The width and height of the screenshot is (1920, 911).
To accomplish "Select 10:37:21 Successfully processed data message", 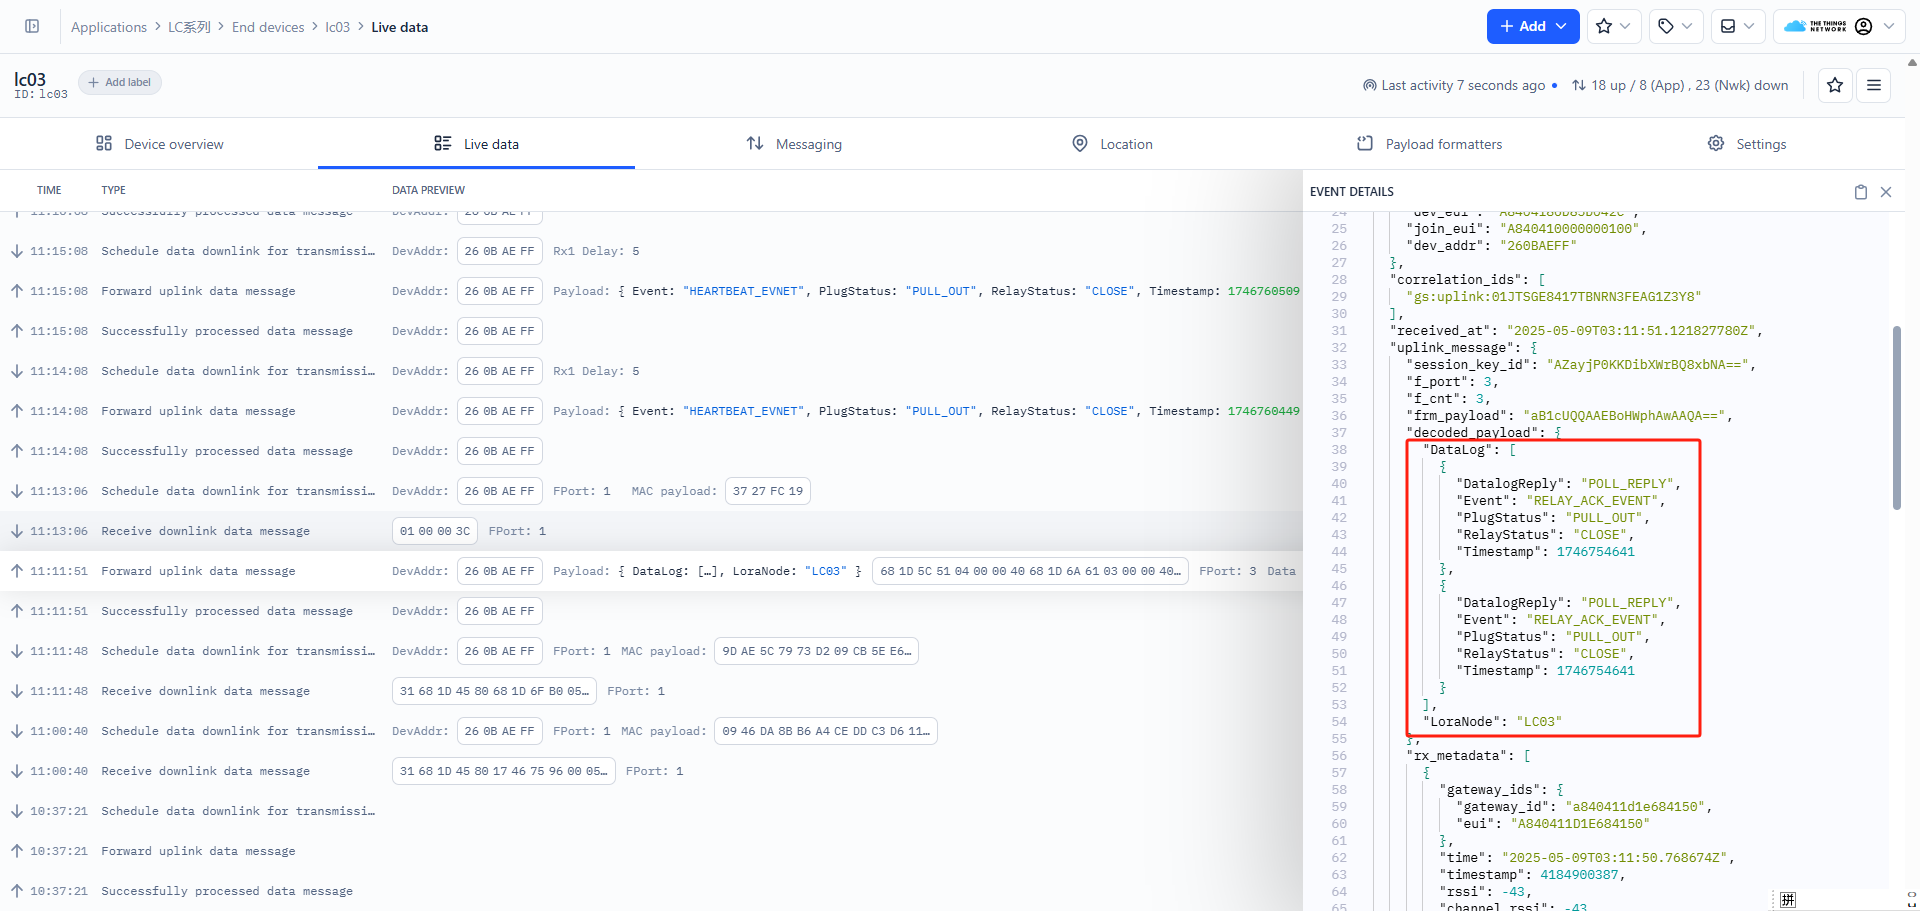I will point(651,891).
